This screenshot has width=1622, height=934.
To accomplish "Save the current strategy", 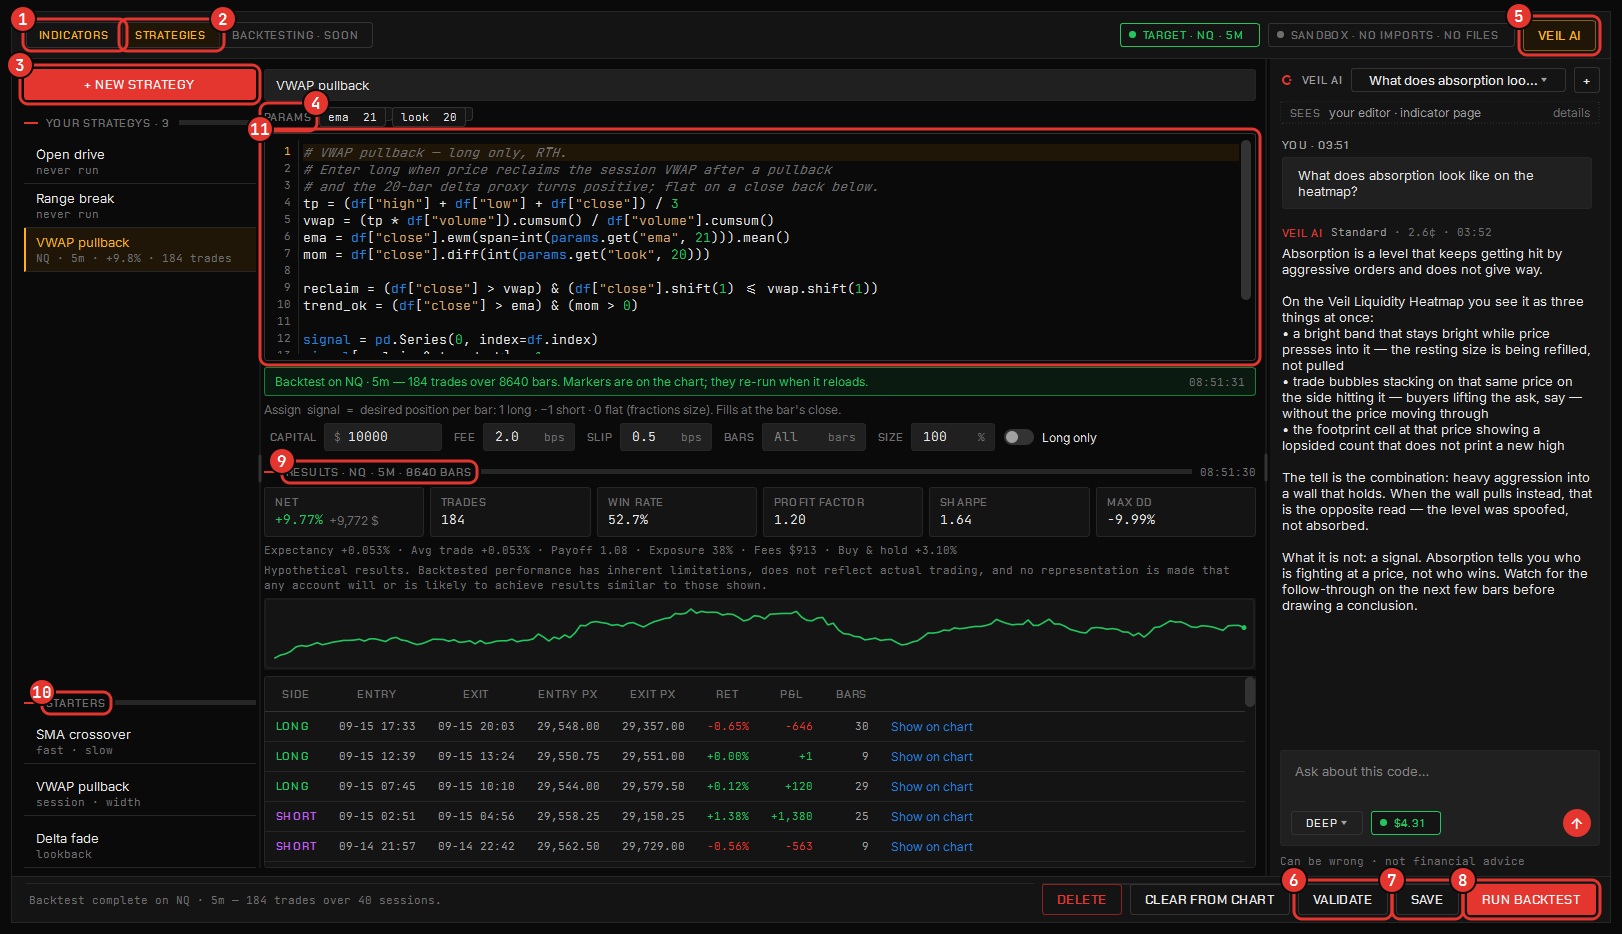I will [1426, 900].
